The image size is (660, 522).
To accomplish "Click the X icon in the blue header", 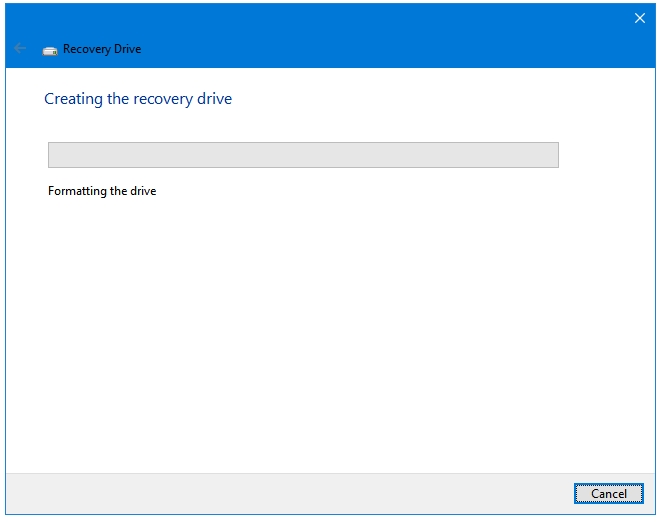I will 639,18.
